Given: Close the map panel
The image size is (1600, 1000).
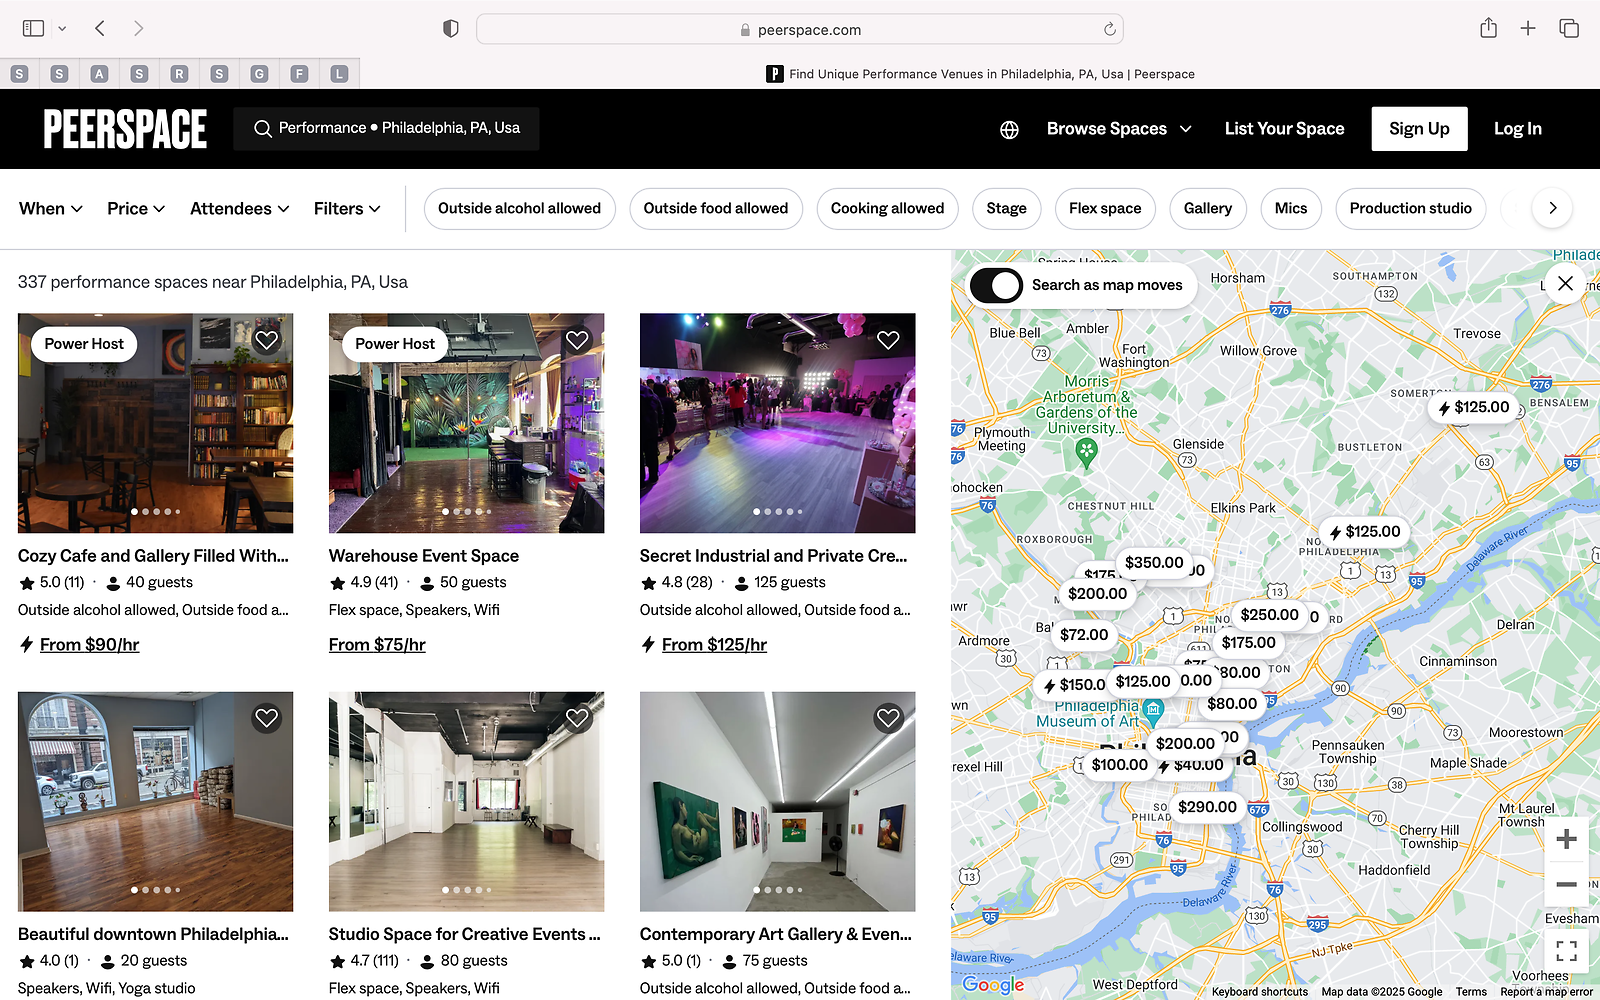Looking at the screenshot, I should (1565, 283).
